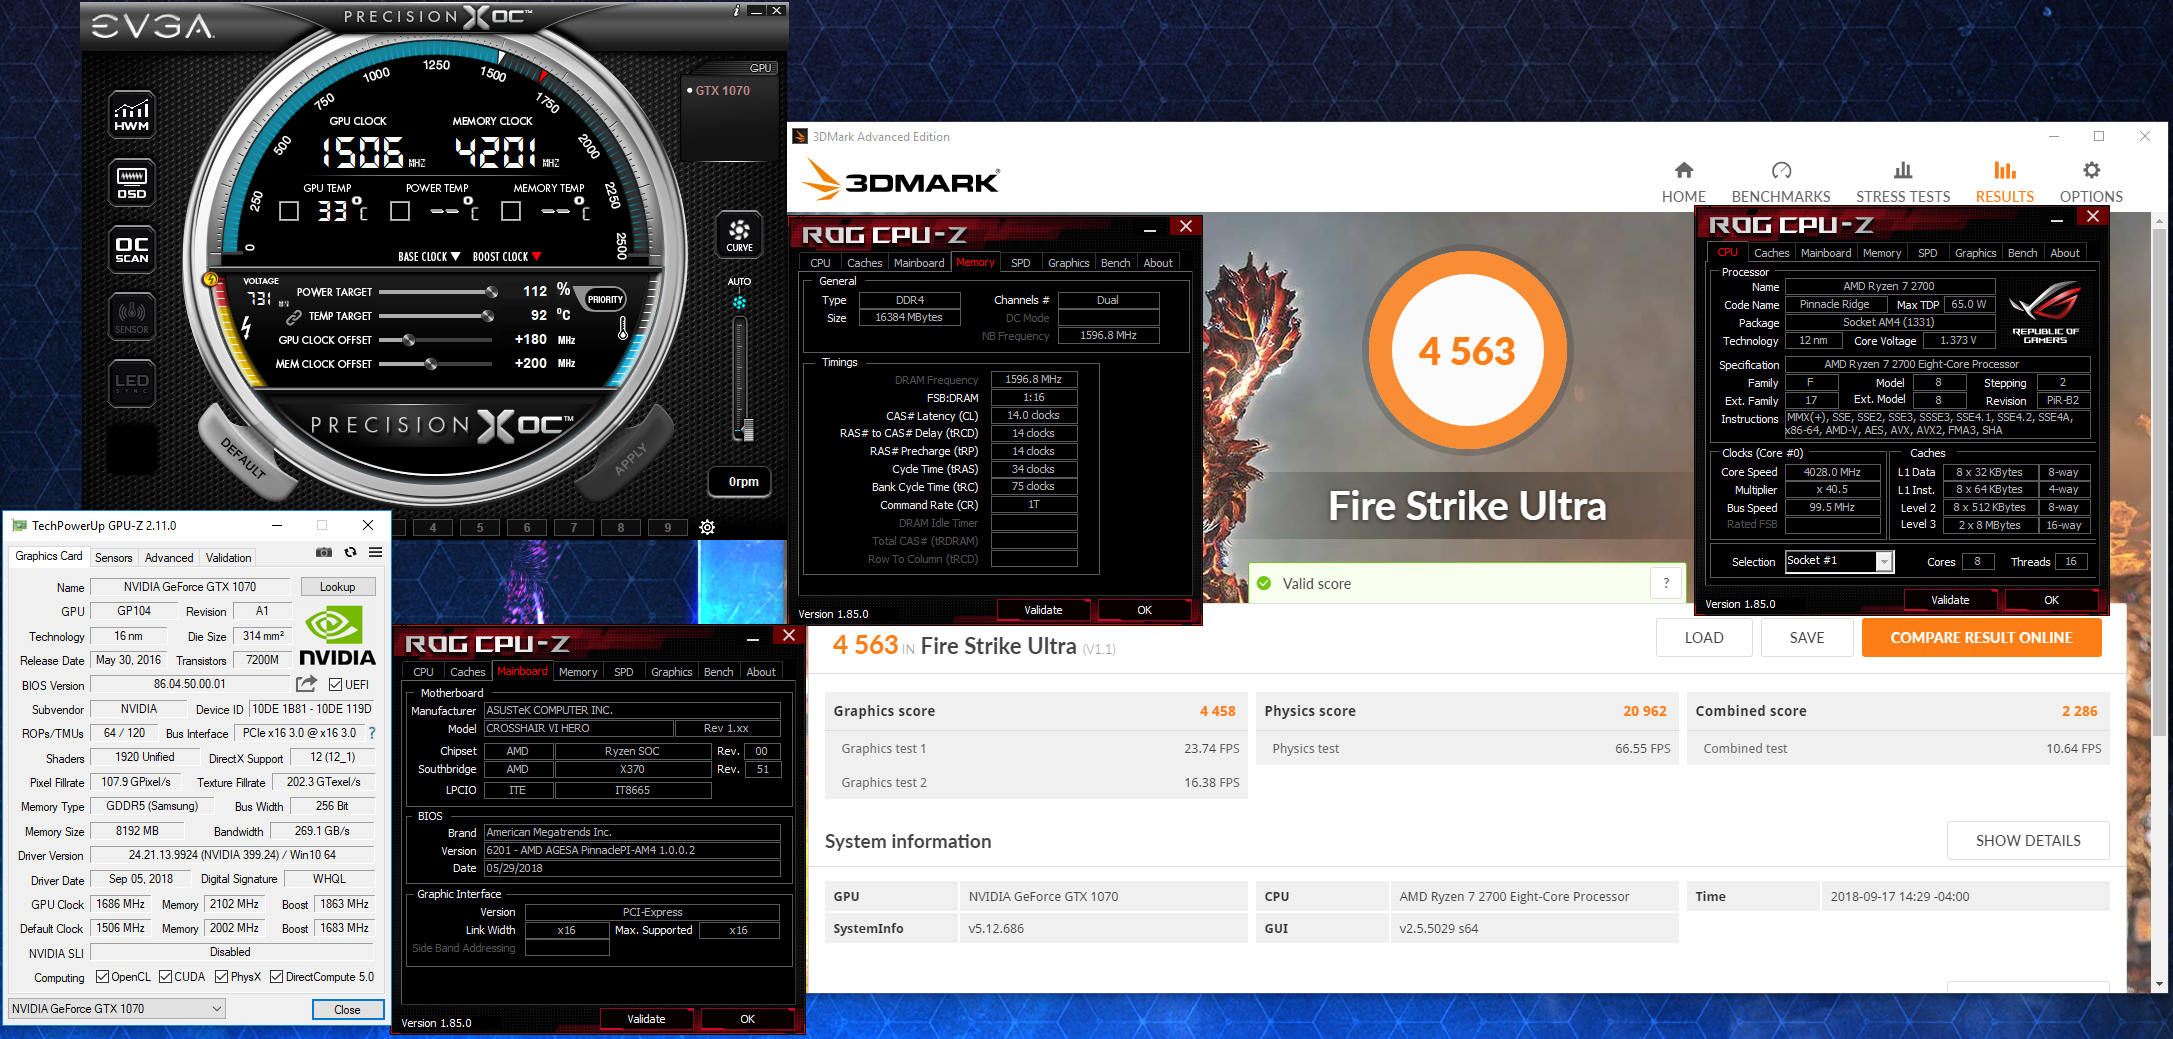The image size is (2173, 1039).
Task: Open the HWM hardware monitor in Precision XOC
Action: (132, 115)
